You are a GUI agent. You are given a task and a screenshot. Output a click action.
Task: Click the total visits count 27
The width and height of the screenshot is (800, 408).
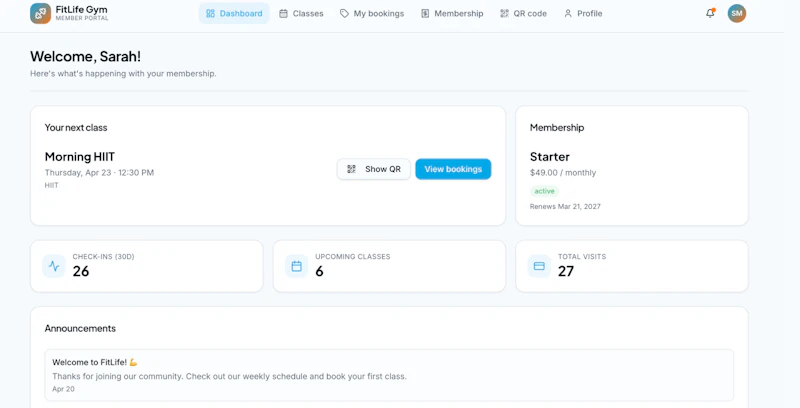(566, 271)
